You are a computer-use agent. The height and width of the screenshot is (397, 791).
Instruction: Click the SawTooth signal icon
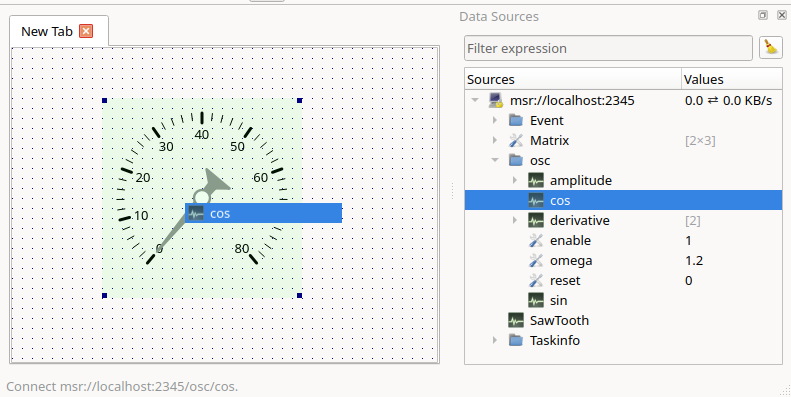pyautogui.click(x=516, y=320)
